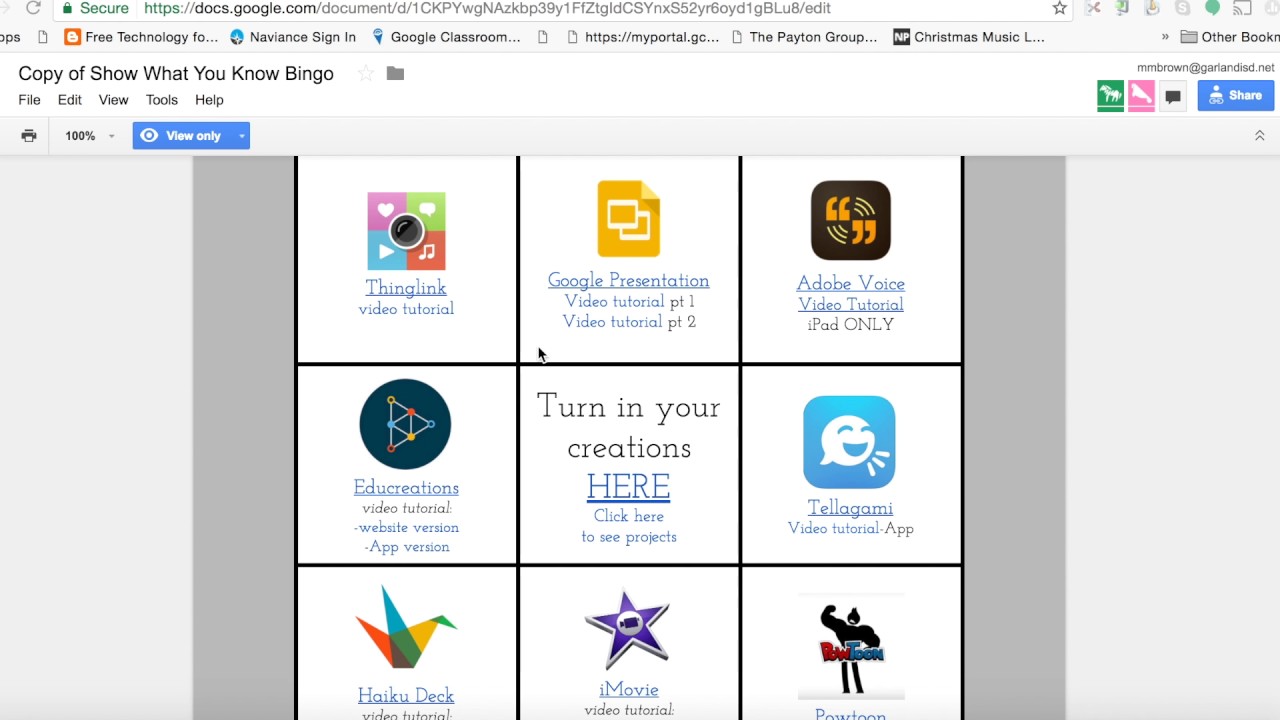Viewport: 1280px width, 720px height.
Task: Click the Educreations round logo image
Action: coord(405,424)
